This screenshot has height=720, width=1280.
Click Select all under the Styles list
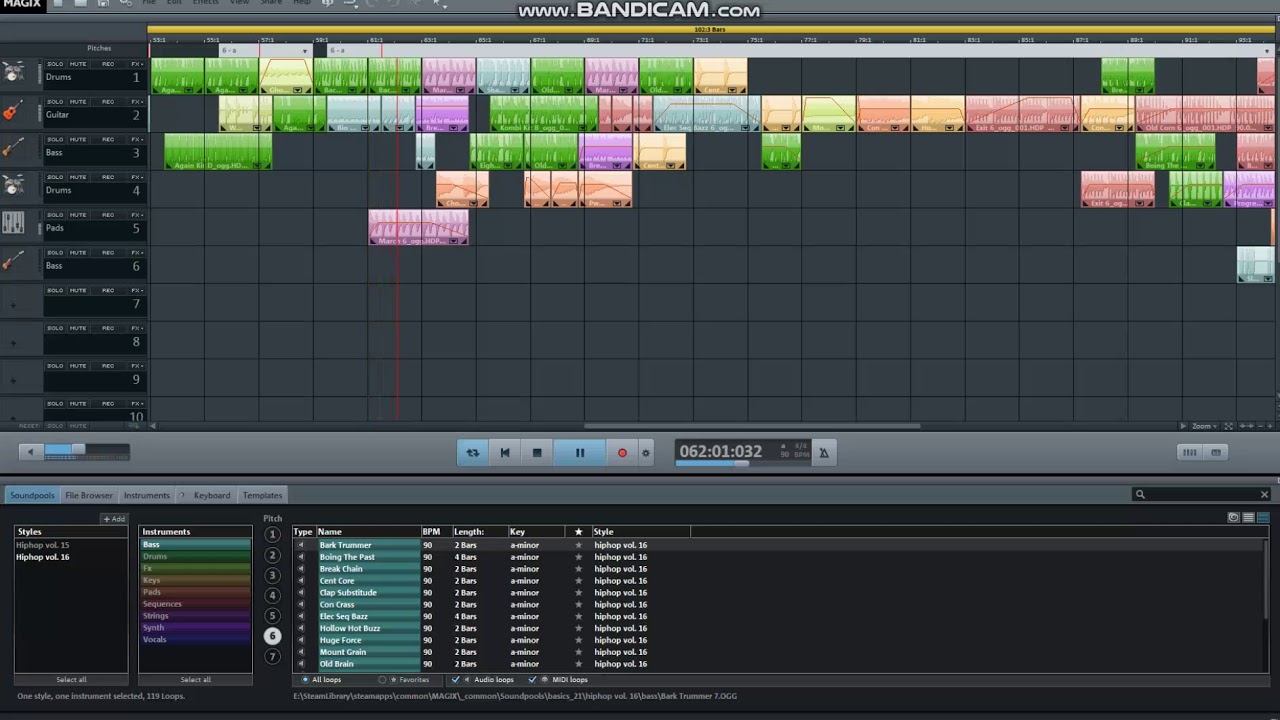pyautogui.click(x=71, y=680)
